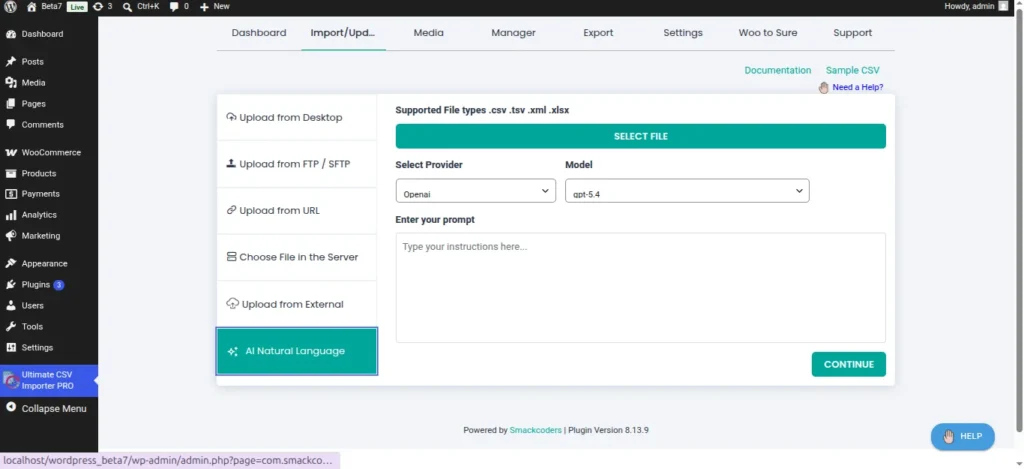Click the hand icon beside Need a Help?
The height and width of the screenshot is (469, 1024).
click(824, 88)
